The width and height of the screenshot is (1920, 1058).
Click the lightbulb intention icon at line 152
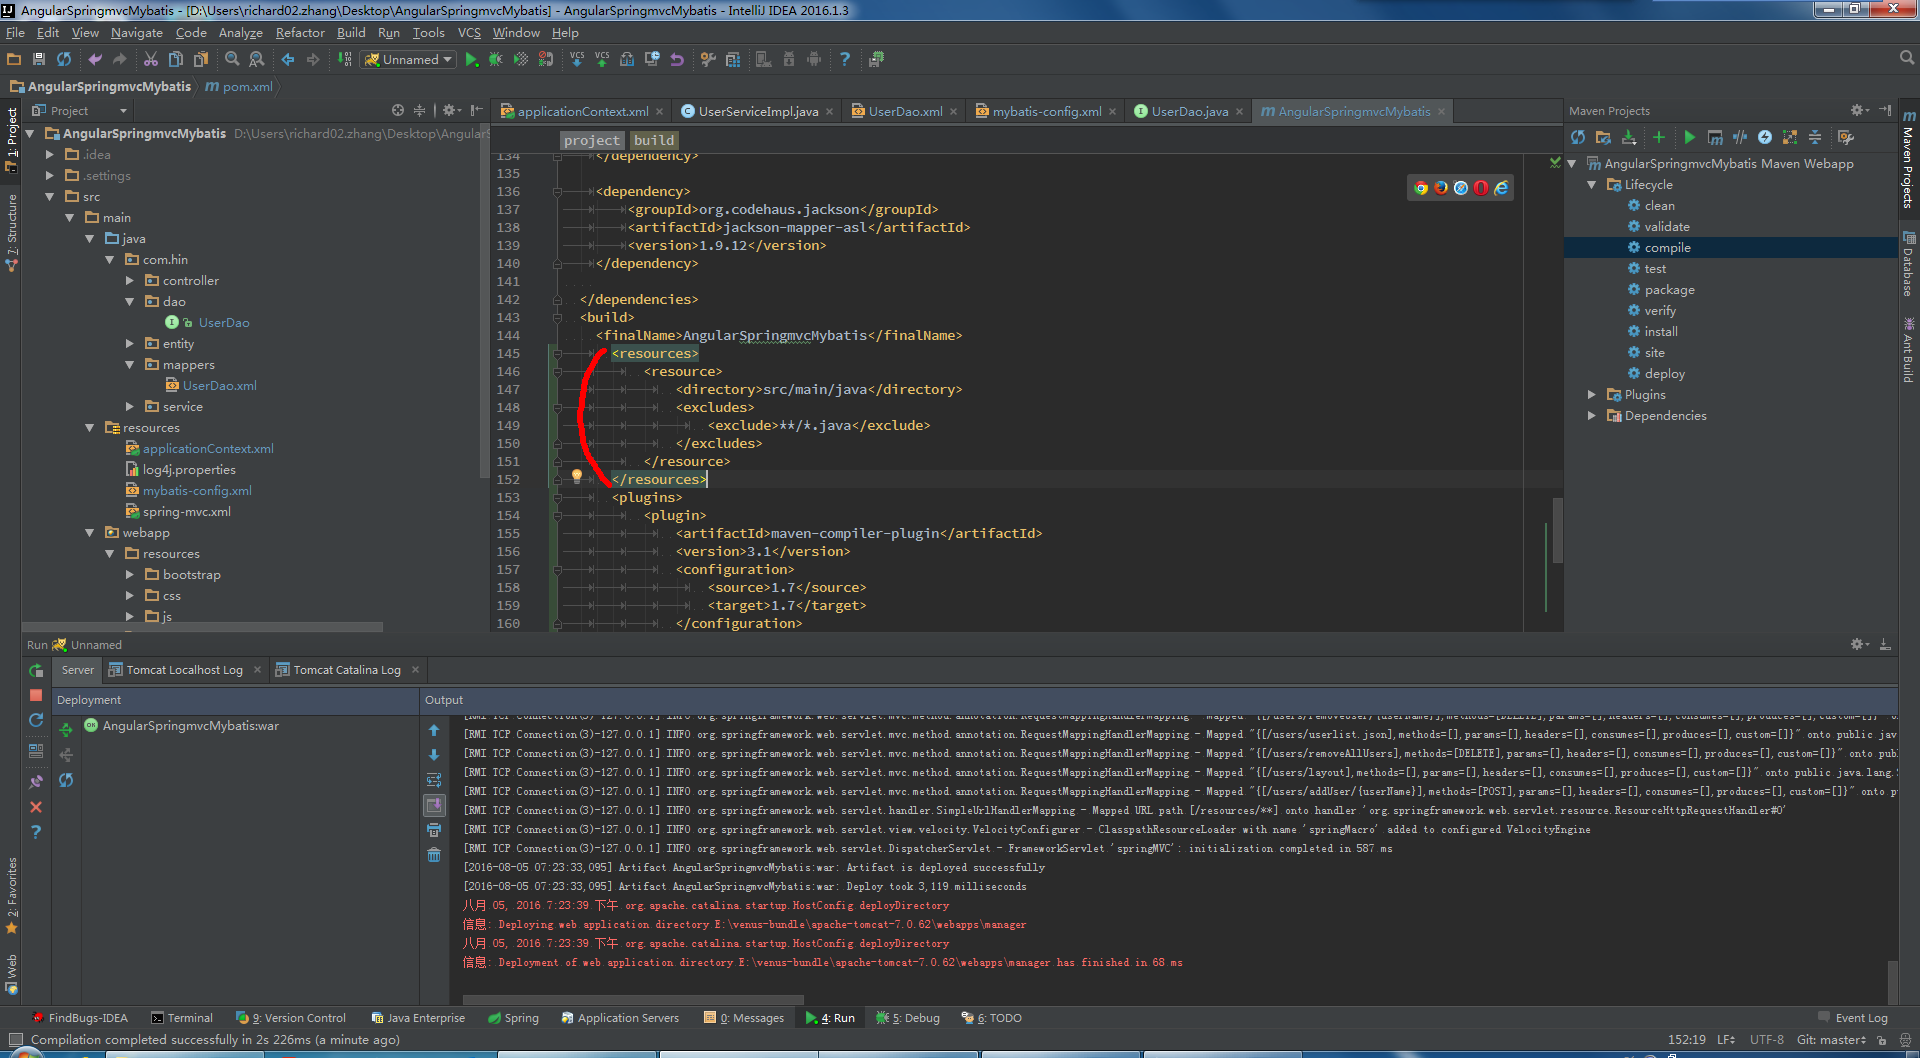577,477
